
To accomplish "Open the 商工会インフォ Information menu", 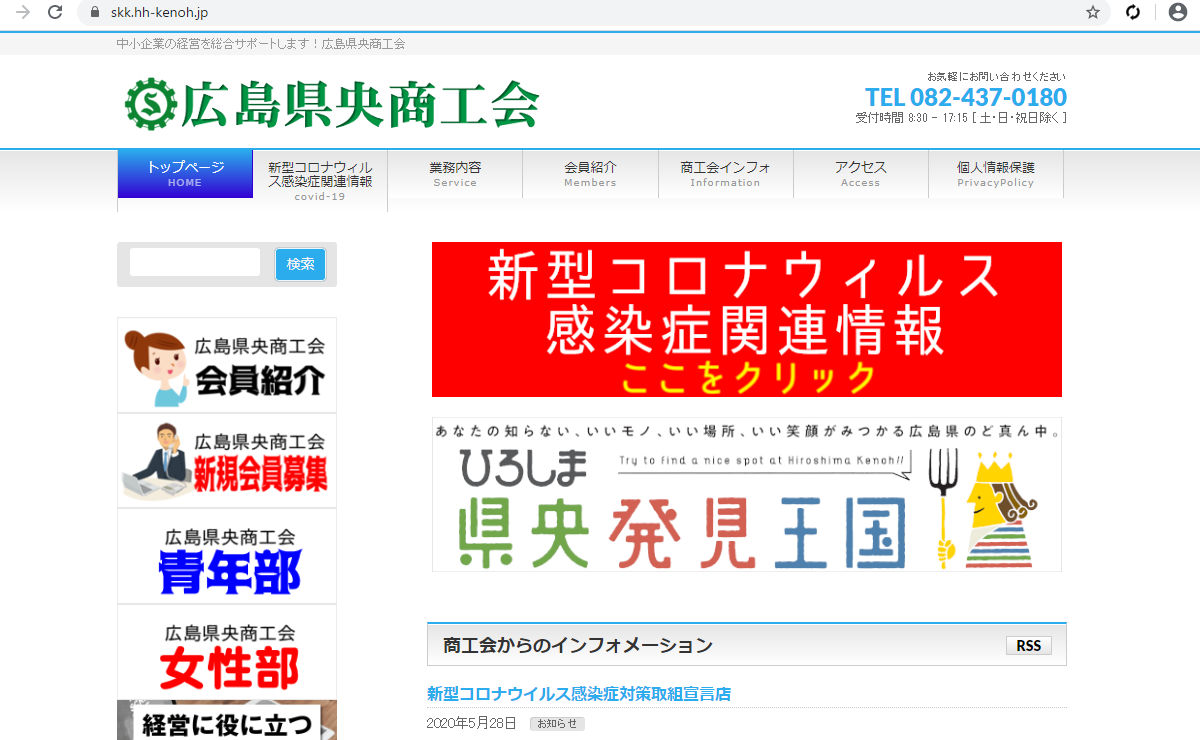I will point(725,174).
